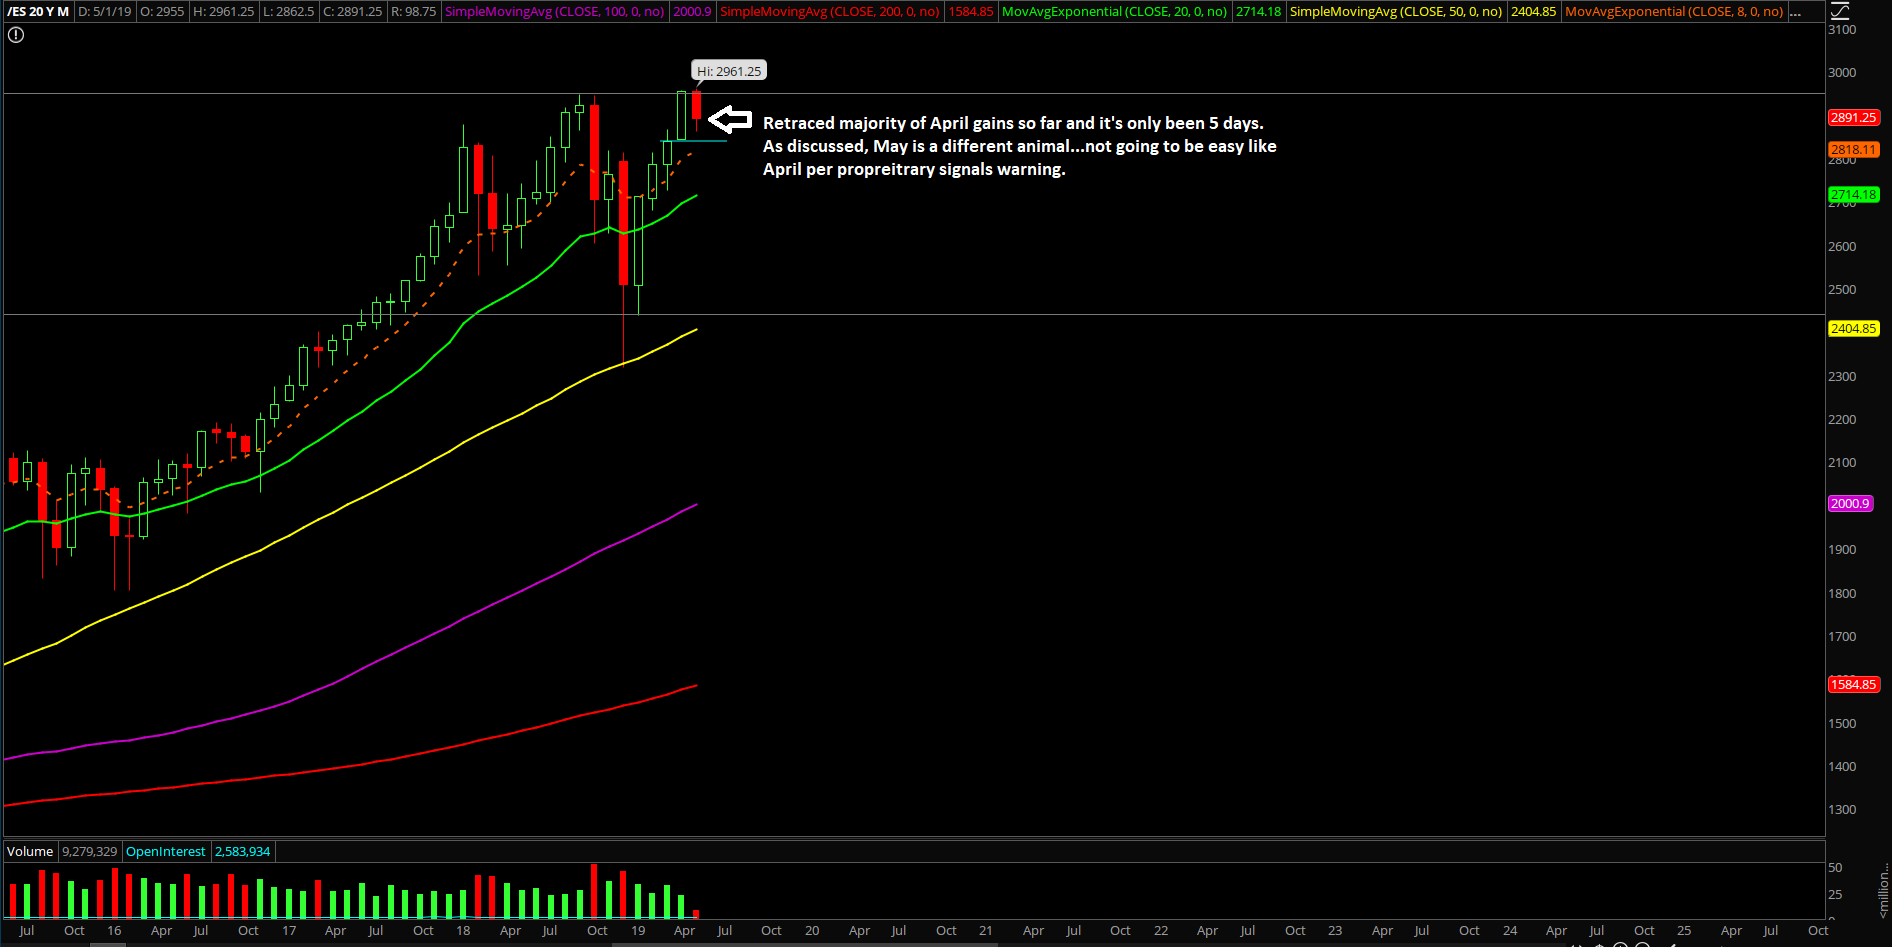The height and width of the screenshot is (947, 1892).
Task: Click the 2000.9 value in the header
Action: coord(692,12)
